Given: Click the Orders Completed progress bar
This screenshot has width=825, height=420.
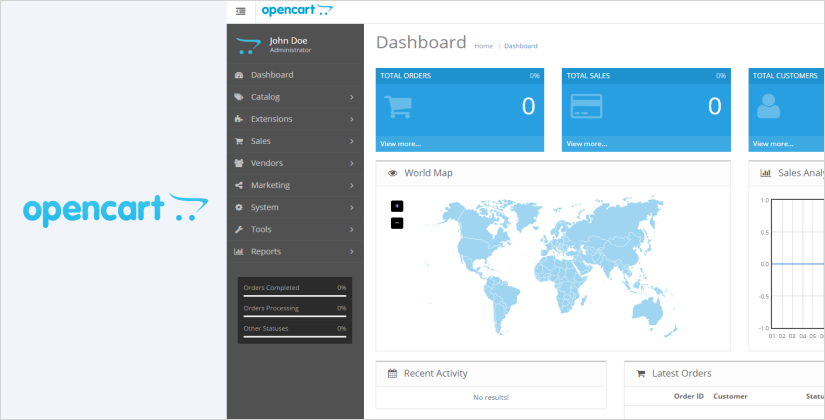Looking at the screenshot, I should [x=294, y=296].
